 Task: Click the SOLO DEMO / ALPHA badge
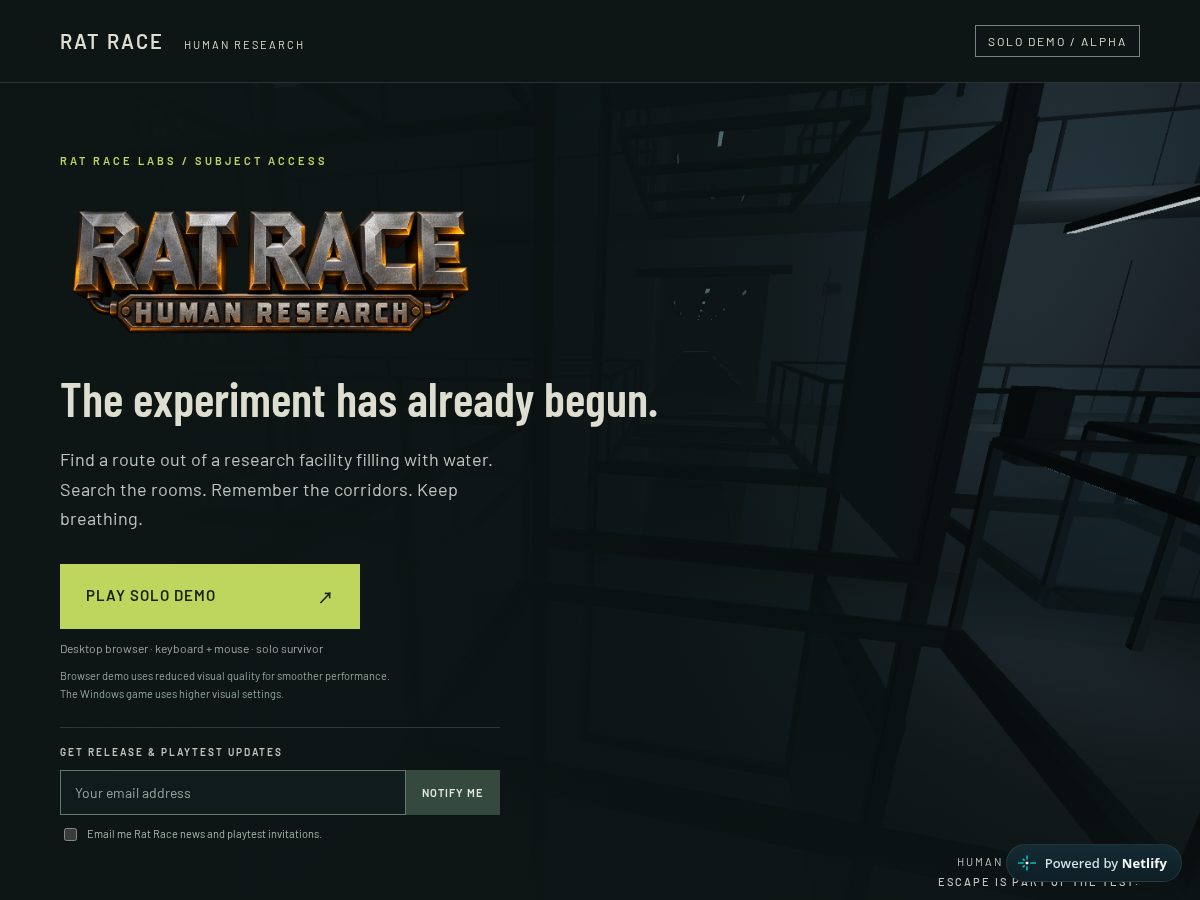tap(1057, 41)
